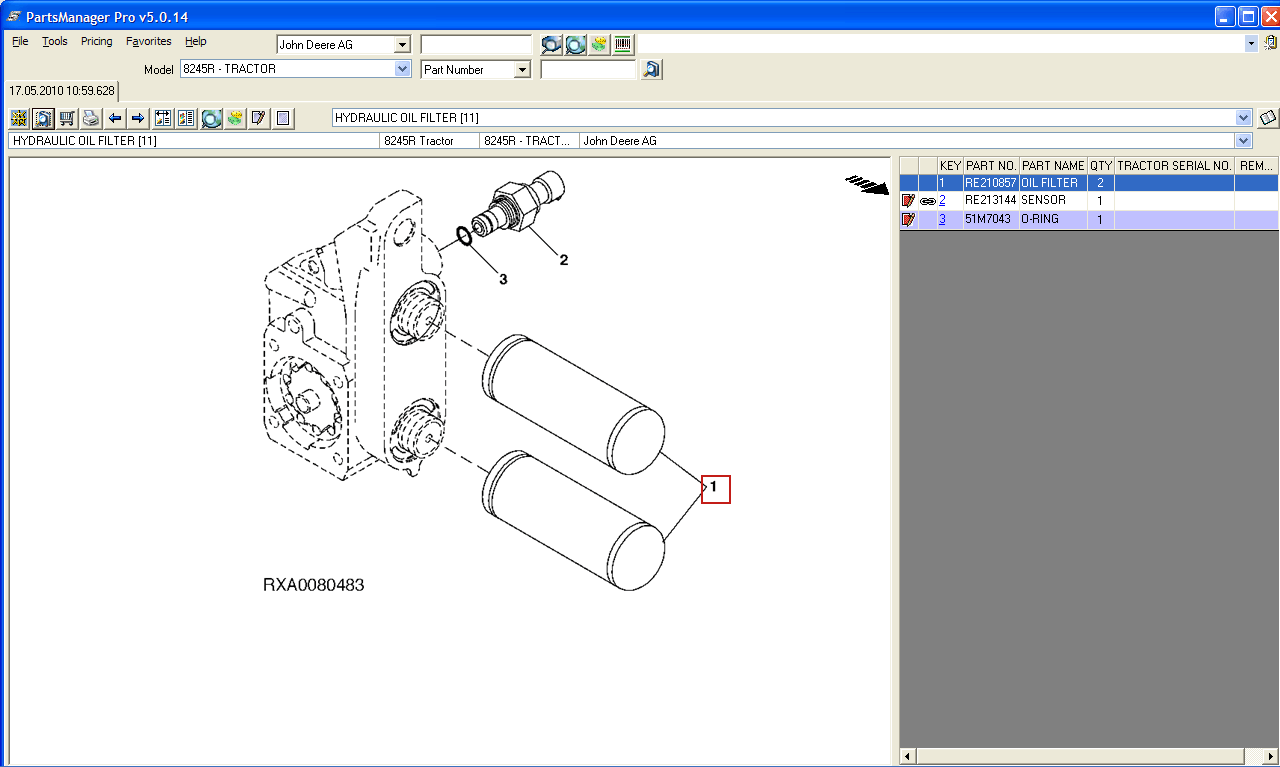This screenshot has height=767, width=1280.
Task: Click the icon at far right of top bar
Action: click(x=1270, y=43)
